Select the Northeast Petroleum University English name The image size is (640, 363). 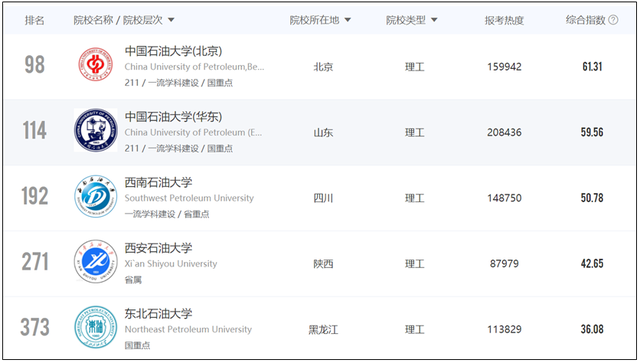point(188,329)
